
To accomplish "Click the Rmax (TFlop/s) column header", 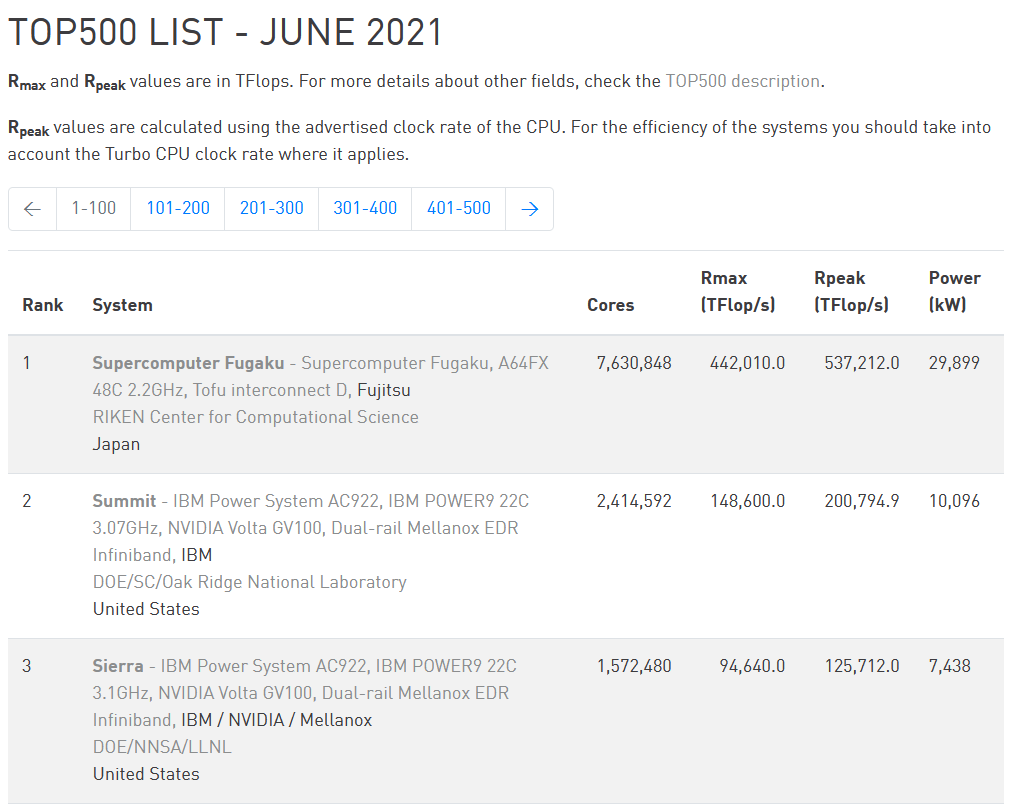I will coord(738,292).
